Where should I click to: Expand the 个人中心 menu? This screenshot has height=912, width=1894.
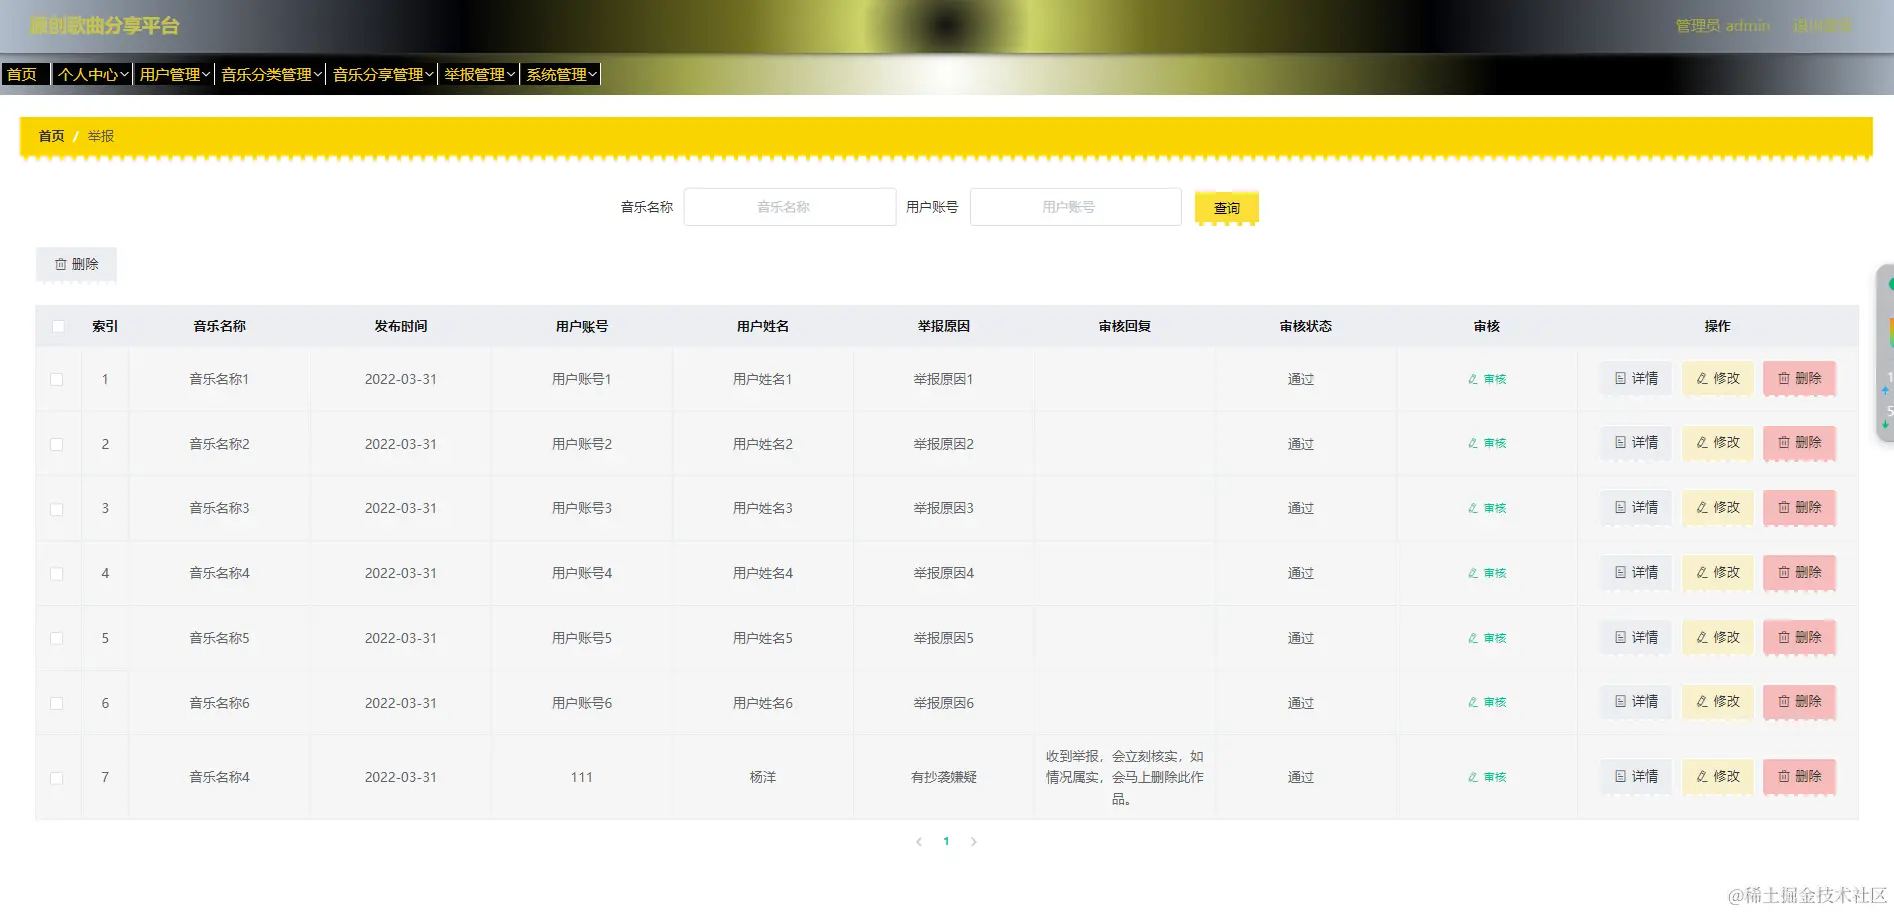click(x=93, y=74)
